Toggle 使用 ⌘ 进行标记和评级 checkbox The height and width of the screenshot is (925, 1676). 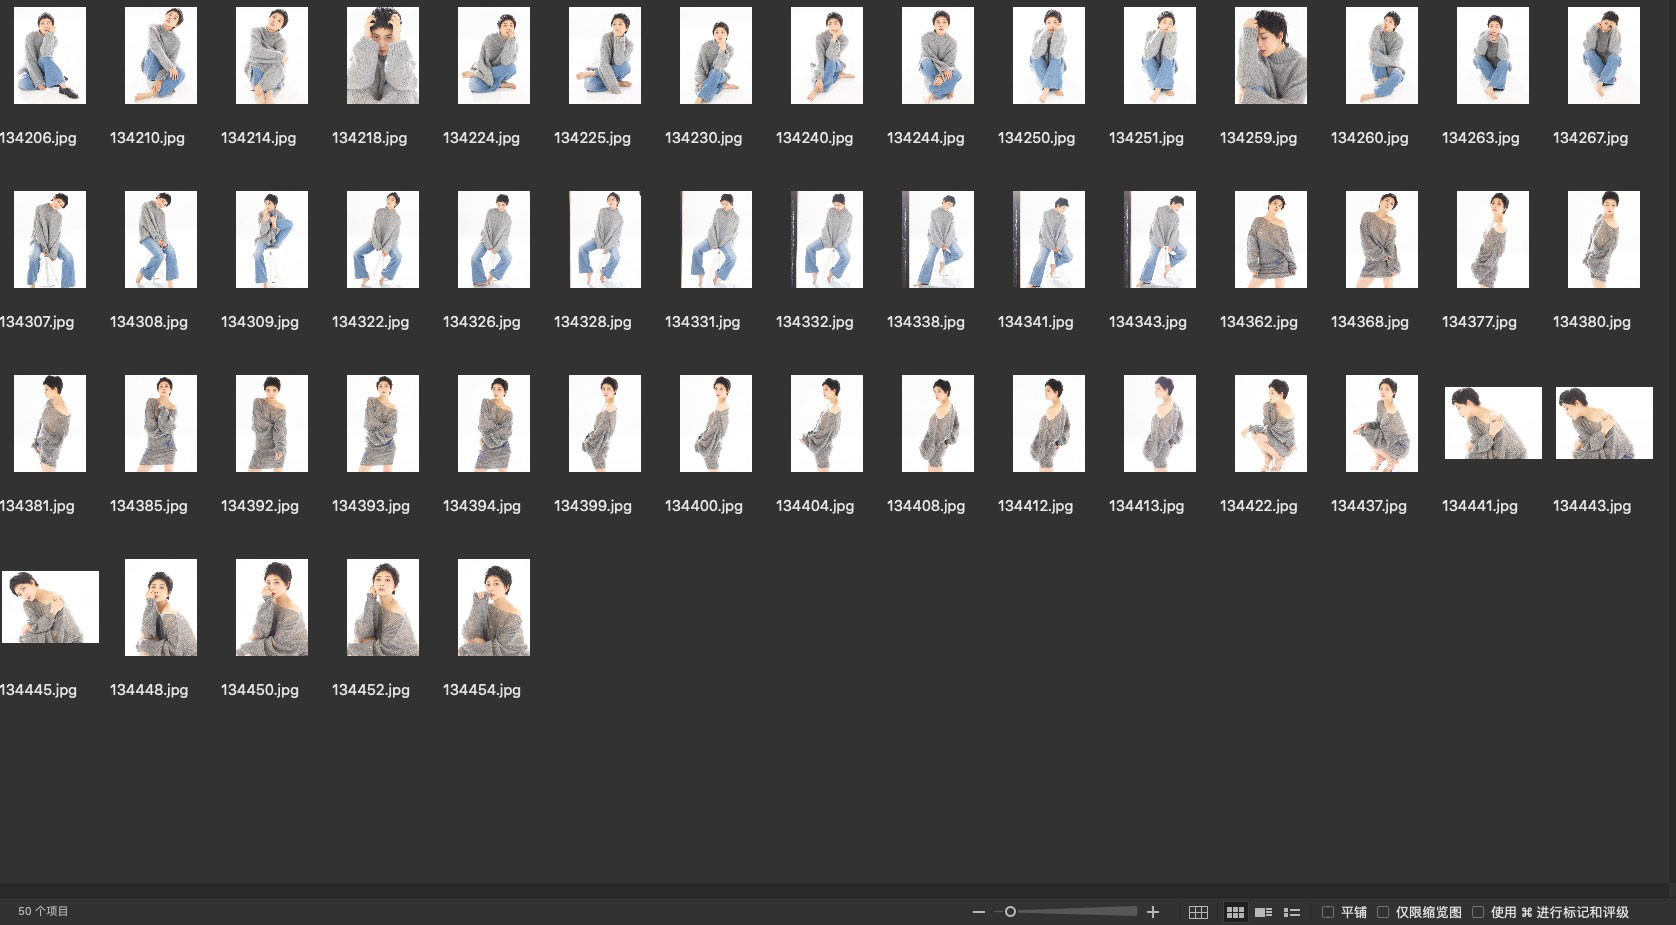(1478, 912)
